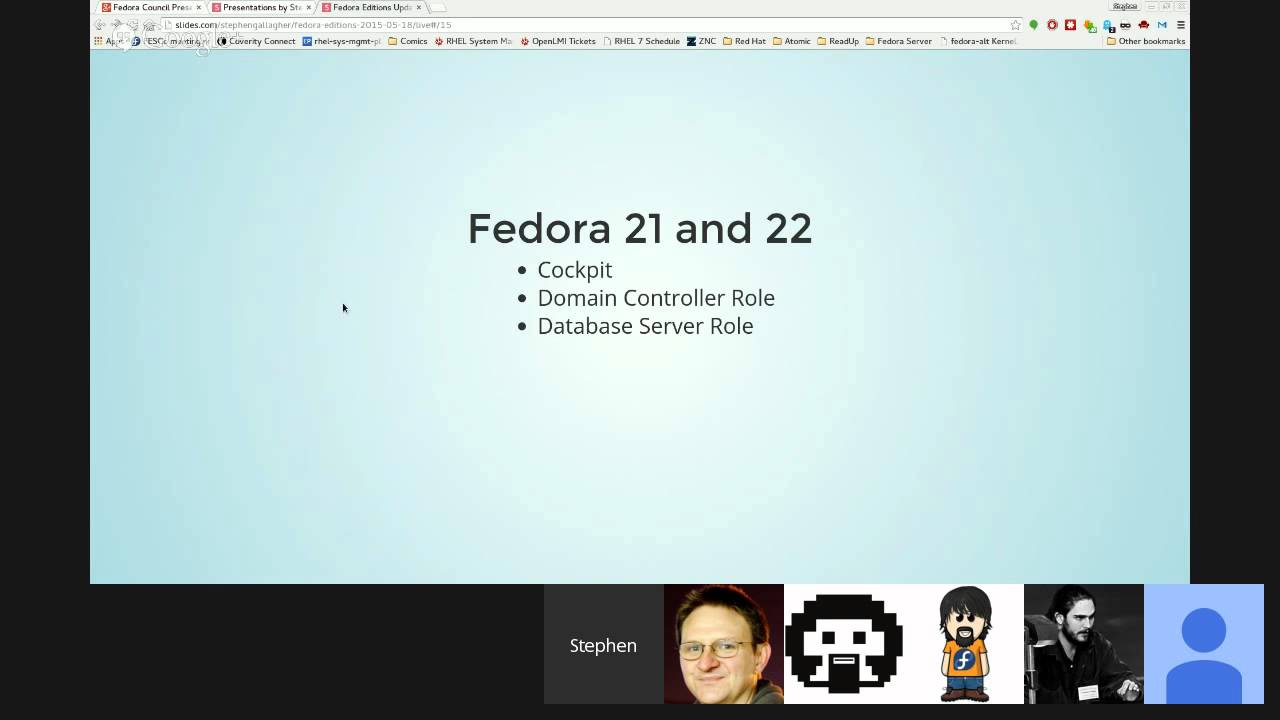Click the red circular extension icon
The image size is (1280, 720).
point(1052,25)
